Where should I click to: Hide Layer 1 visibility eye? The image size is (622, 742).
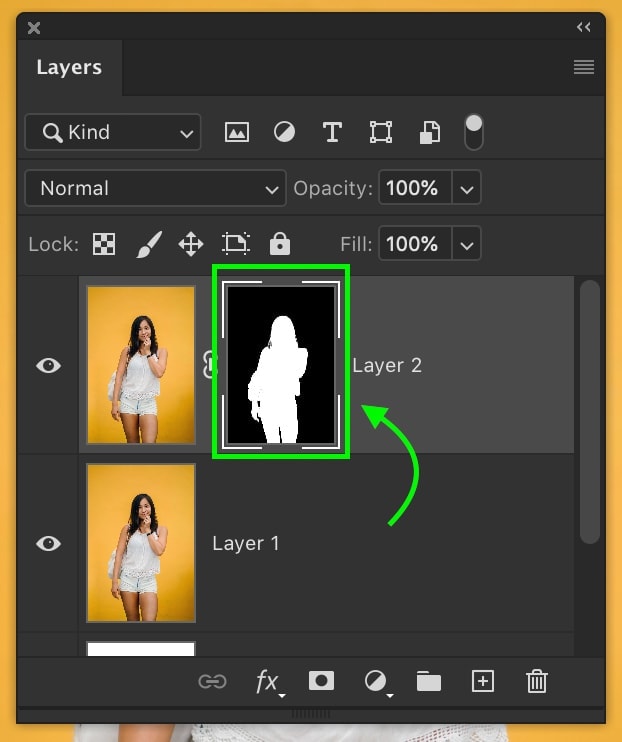pyautogui.click(x=48, y=543)
